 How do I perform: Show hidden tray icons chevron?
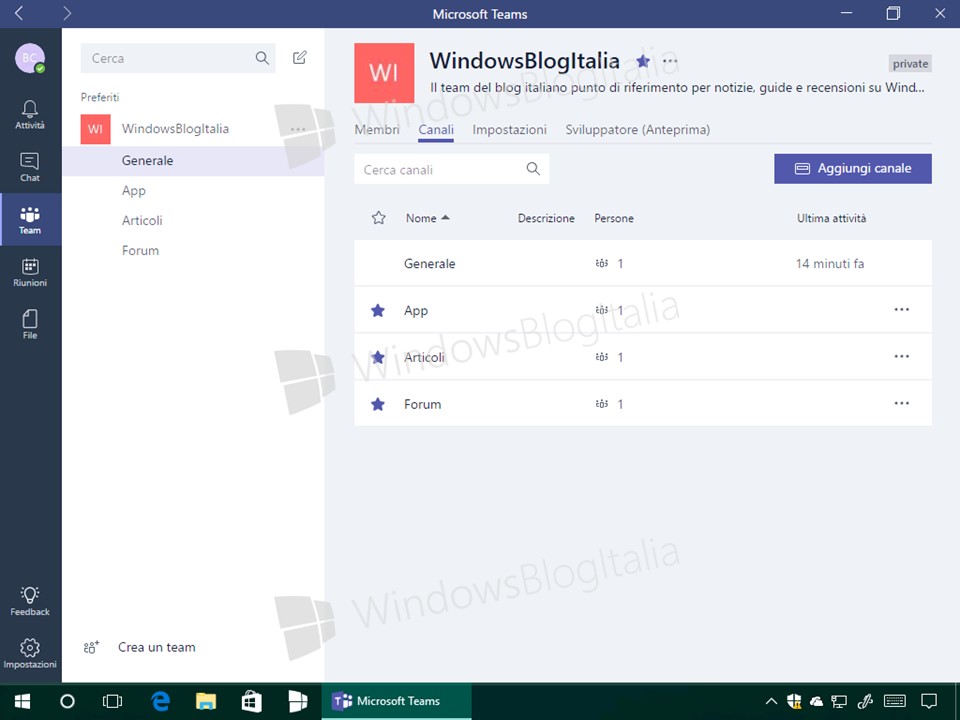coord(771,702)
